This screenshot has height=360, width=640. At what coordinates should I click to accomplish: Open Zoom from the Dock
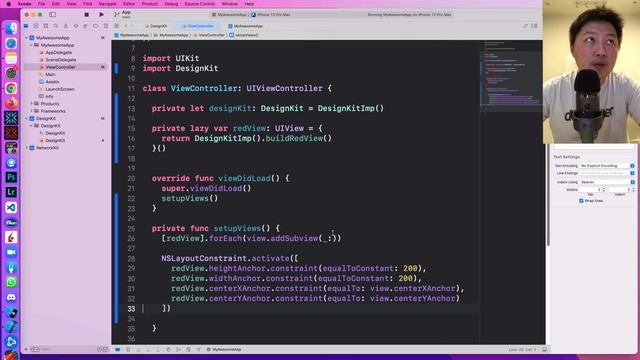(11, 252)
